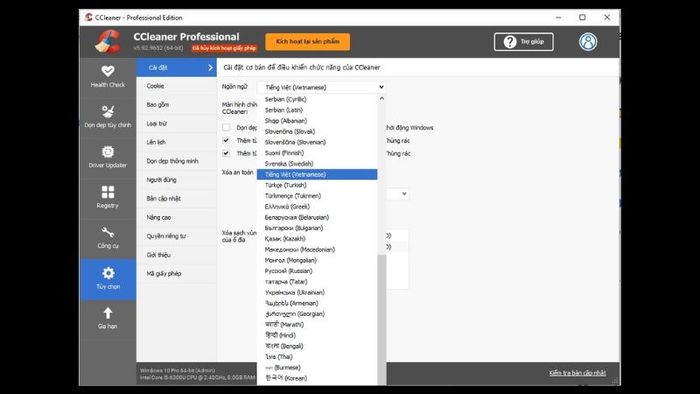Open the Mã giấy phép page
Screen dimensions: 700x394
[176, 274]
